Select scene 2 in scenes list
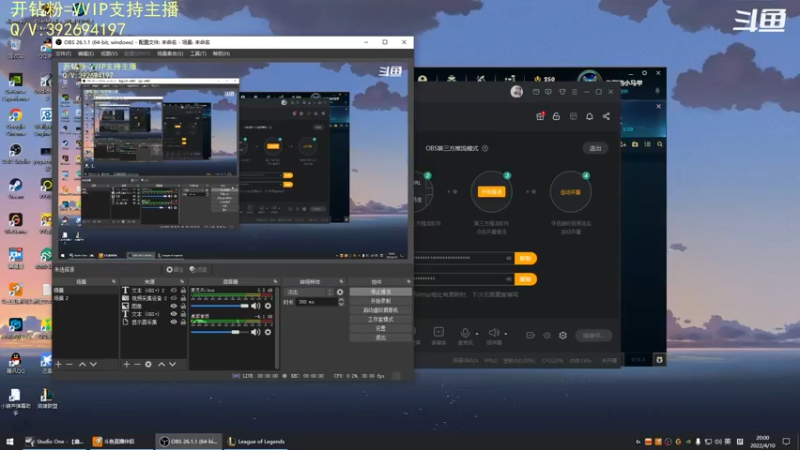 85,298
